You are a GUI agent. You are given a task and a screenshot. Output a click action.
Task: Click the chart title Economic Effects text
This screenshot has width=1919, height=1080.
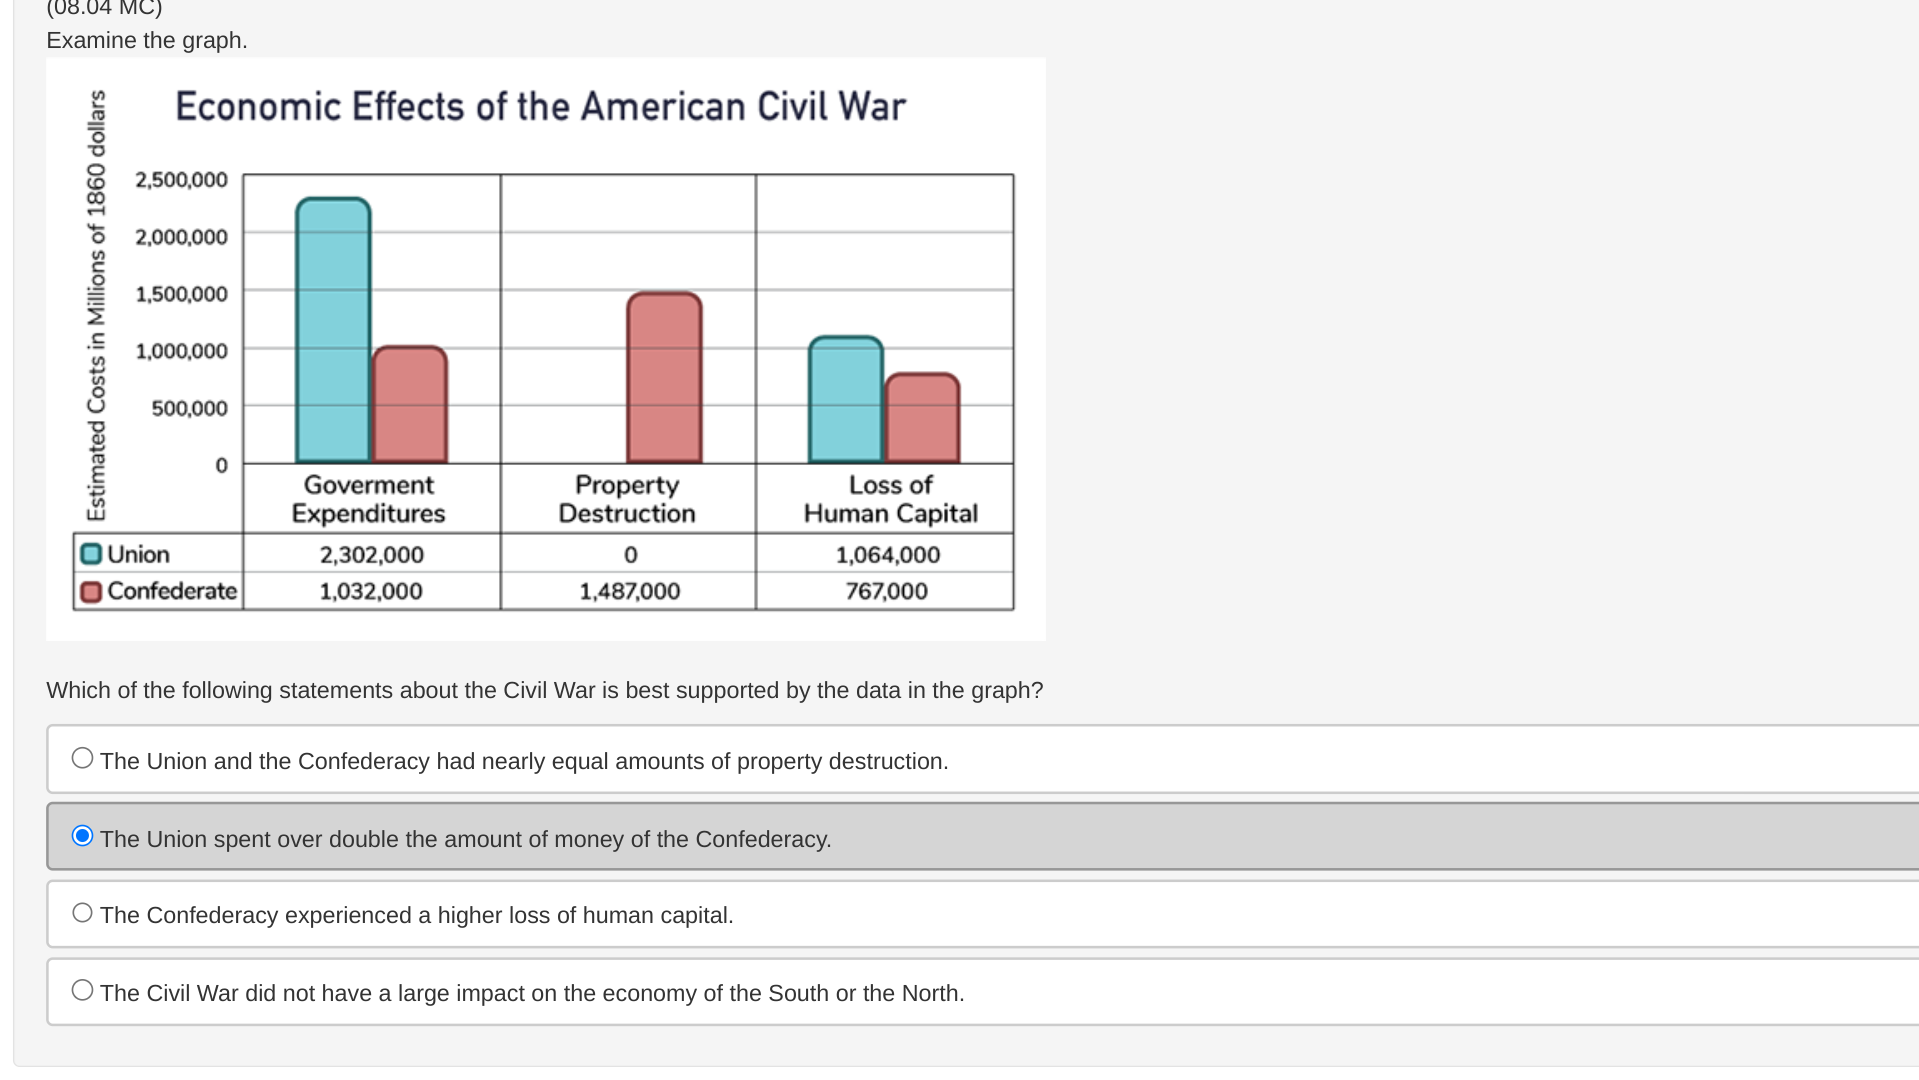(540, 107)
